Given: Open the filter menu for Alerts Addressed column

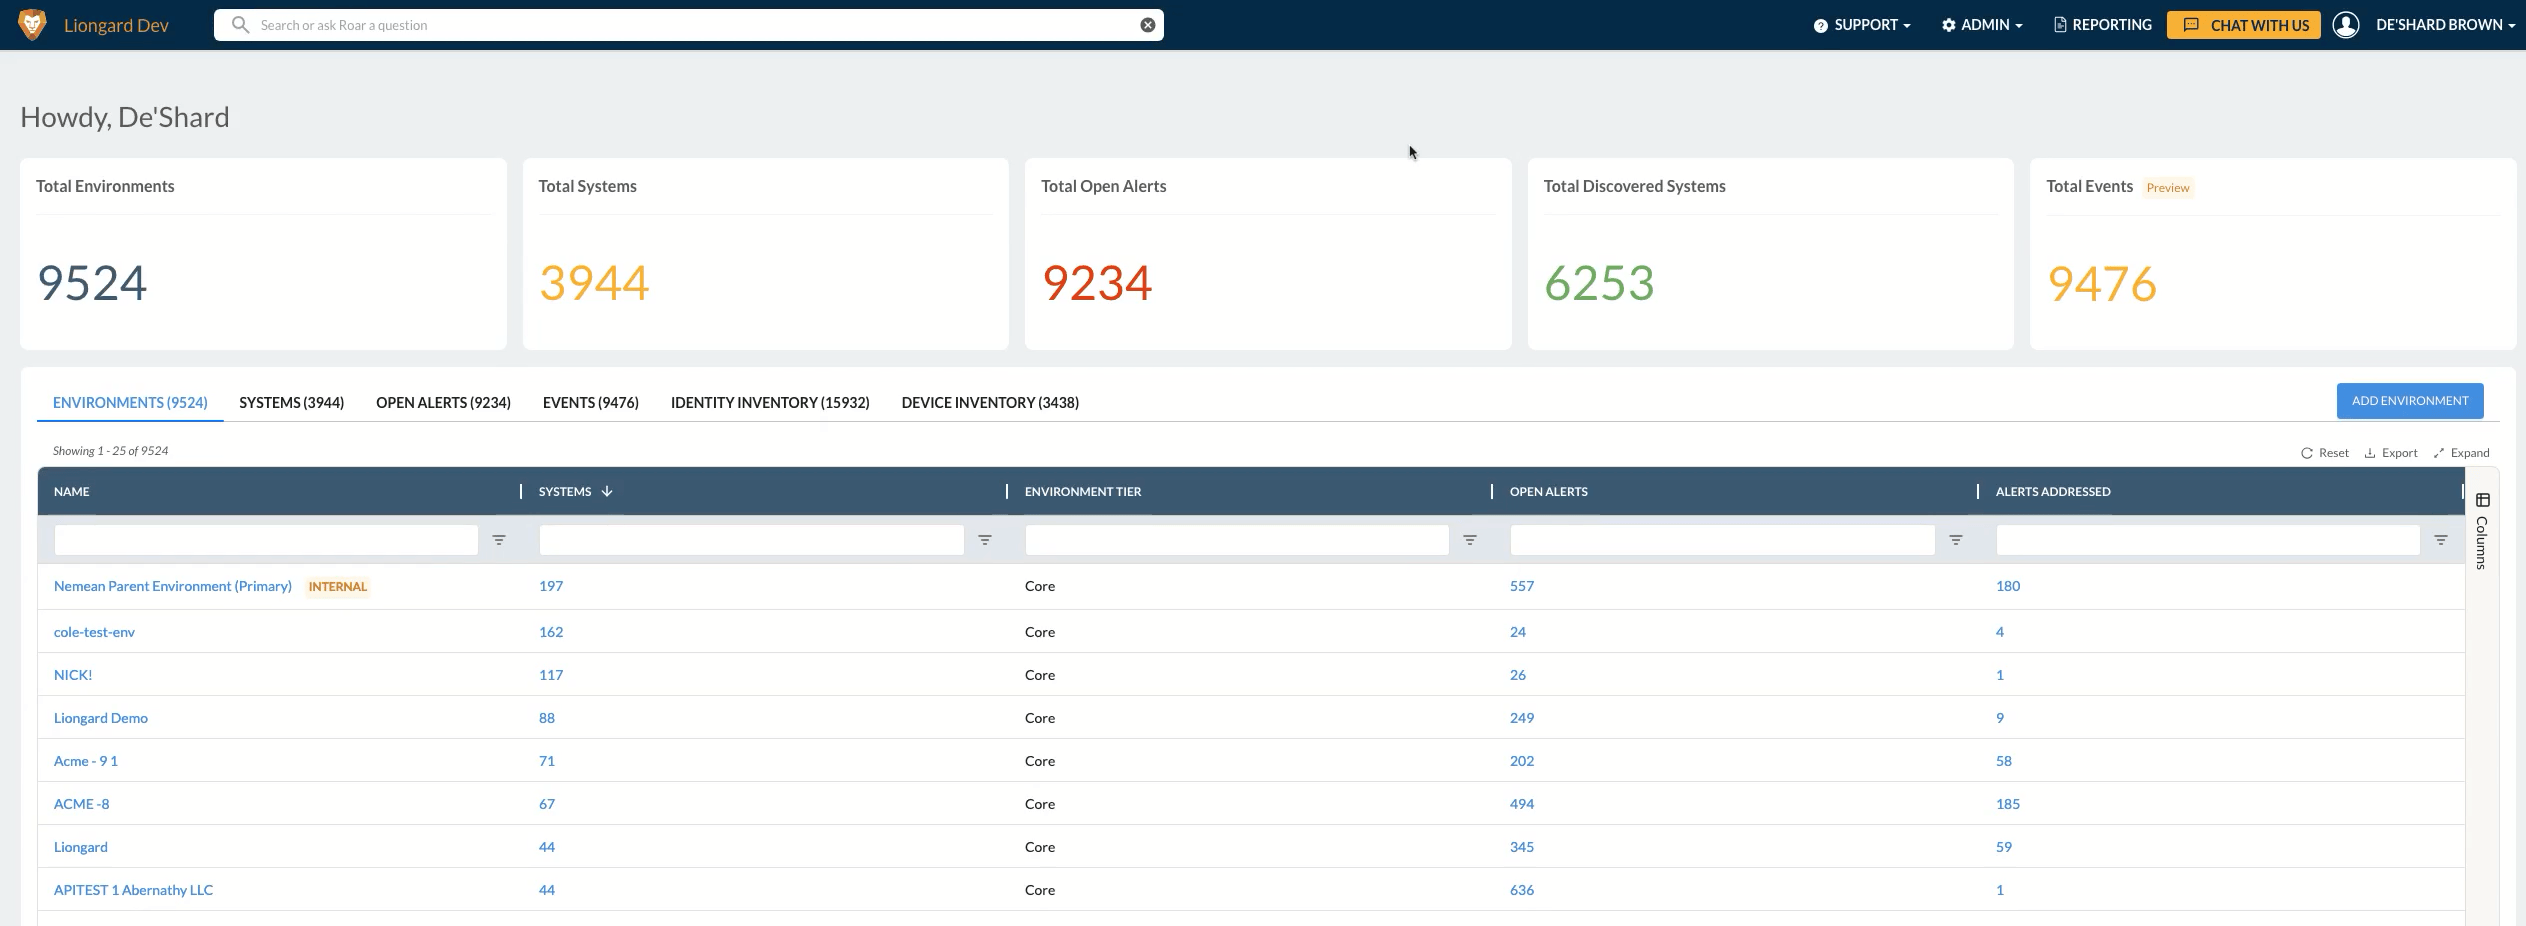Looking at the screenshot, I should click(x=2440, y=540).
